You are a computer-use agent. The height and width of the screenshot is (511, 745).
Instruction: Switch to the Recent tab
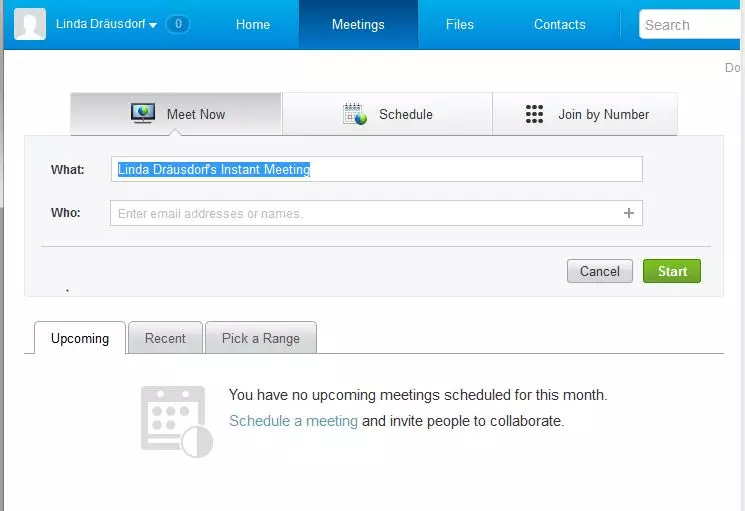tap(165, 338)
